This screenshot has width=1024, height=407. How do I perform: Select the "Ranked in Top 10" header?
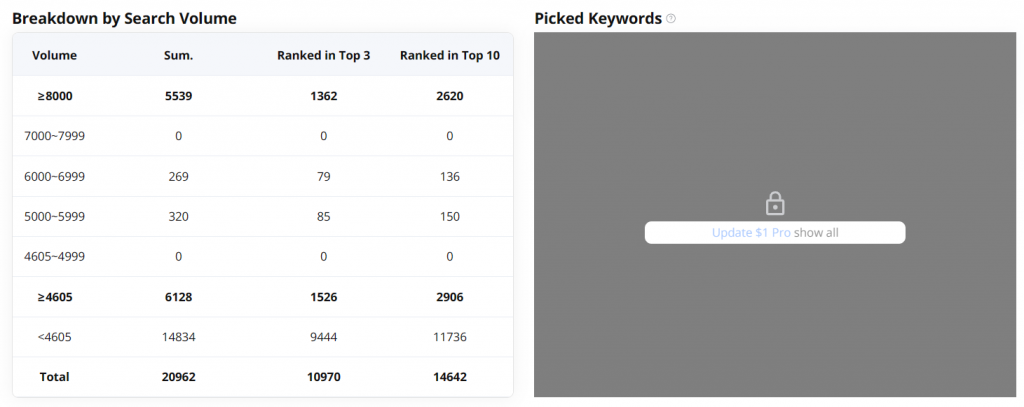point(450,55)
